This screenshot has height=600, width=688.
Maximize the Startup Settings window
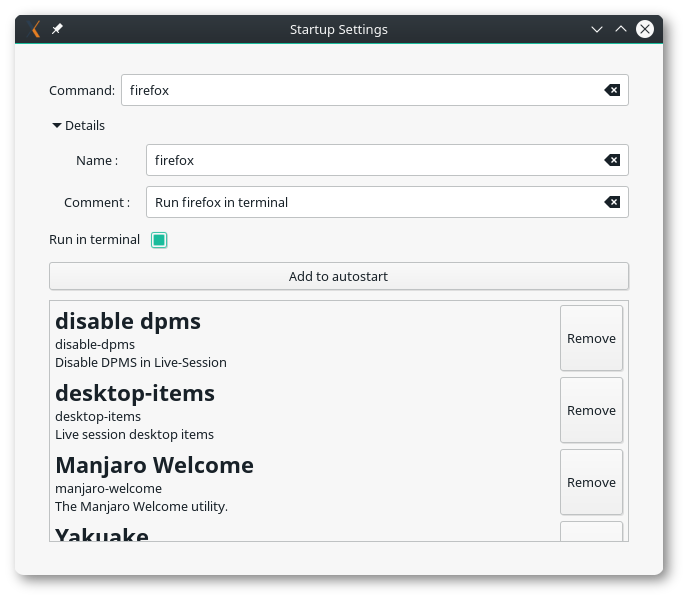pos(621,29)
